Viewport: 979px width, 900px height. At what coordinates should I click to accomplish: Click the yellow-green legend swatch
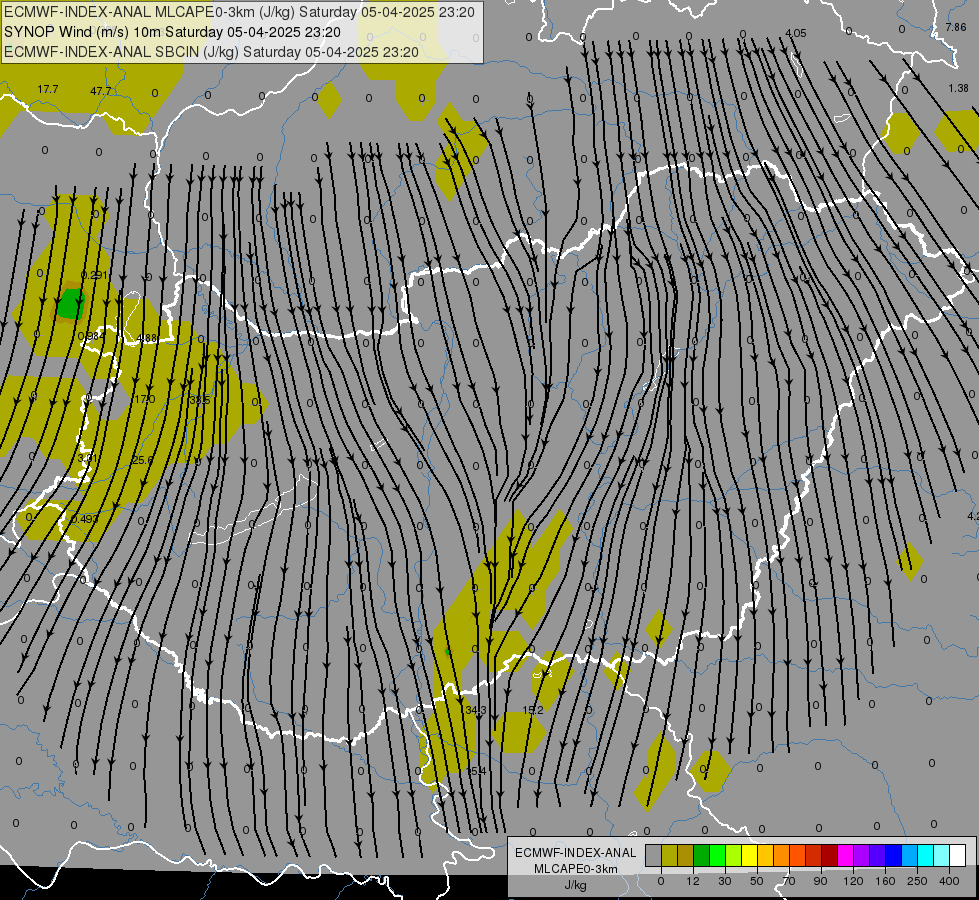point(734,855)
